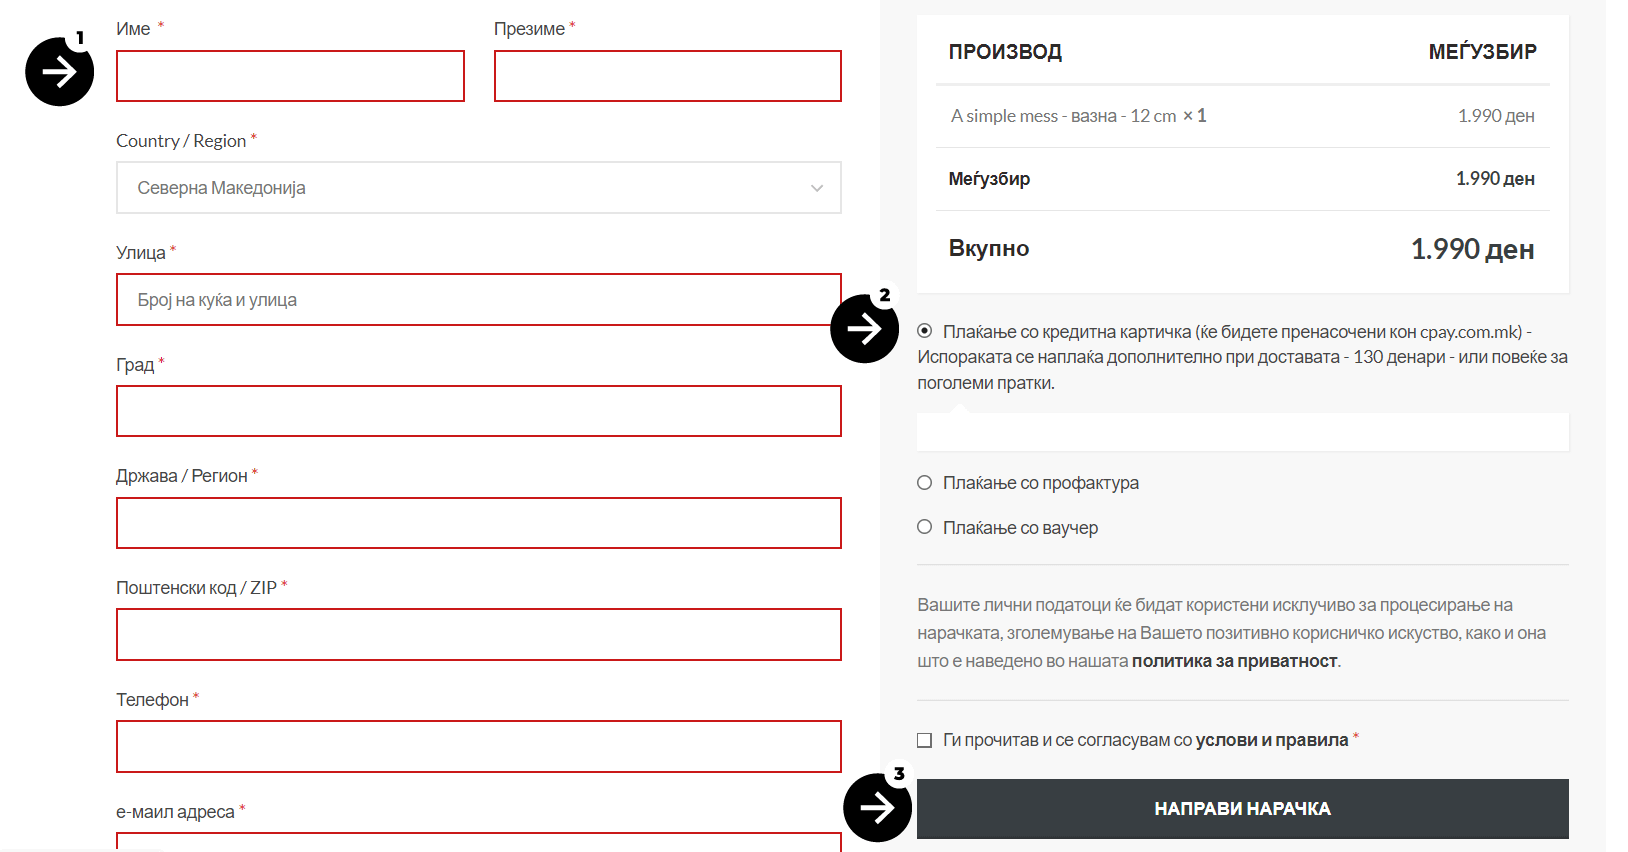The image size is (1628, 852).
Task: Click the Телефон phone input field
Action: 479,747
